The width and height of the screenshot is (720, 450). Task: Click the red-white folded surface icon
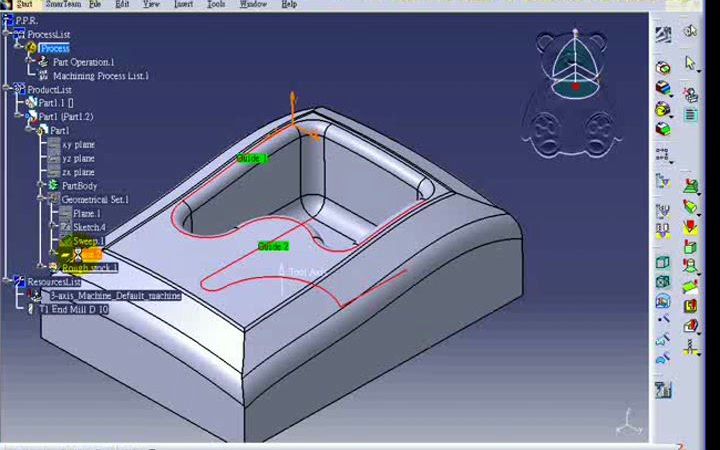(x=690, y=326)
